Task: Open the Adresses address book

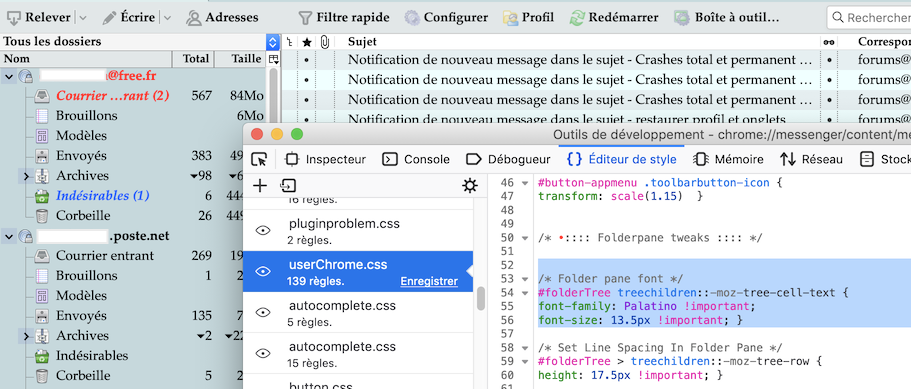Action: 222,17
